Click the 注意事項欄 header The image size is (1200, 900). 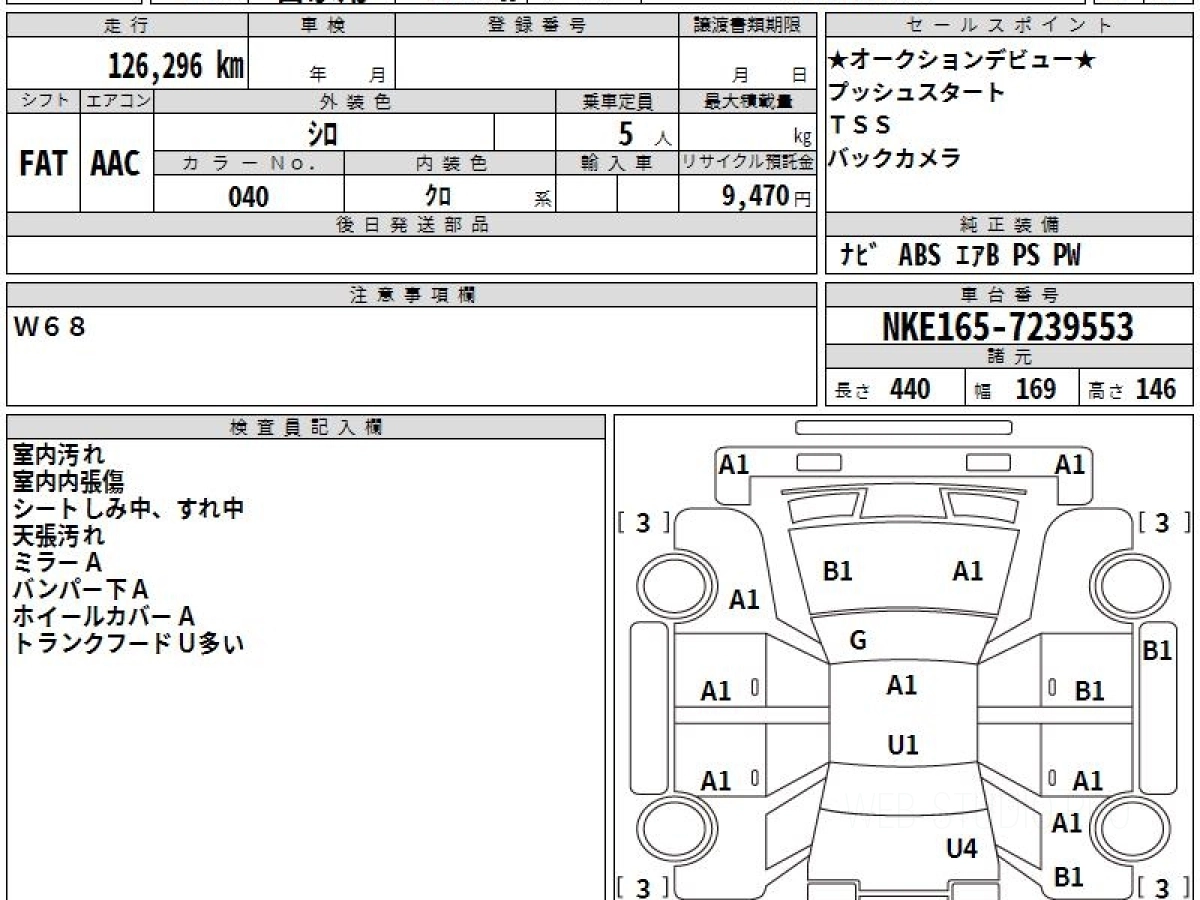coord(411,295)
